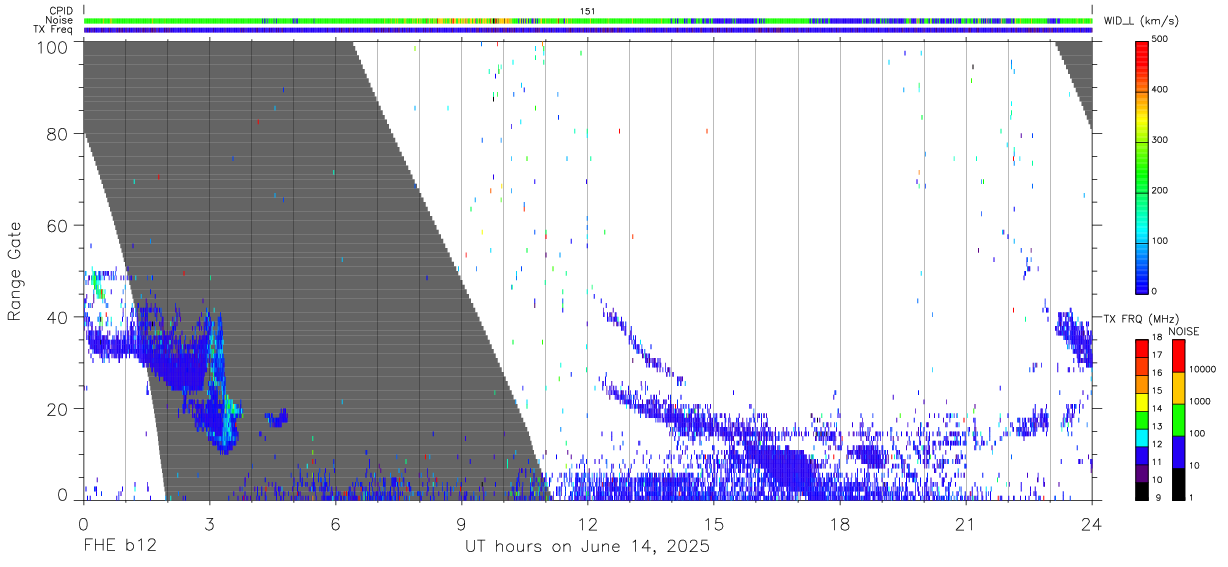Click the 21 hour tick label

click(965, 523)
